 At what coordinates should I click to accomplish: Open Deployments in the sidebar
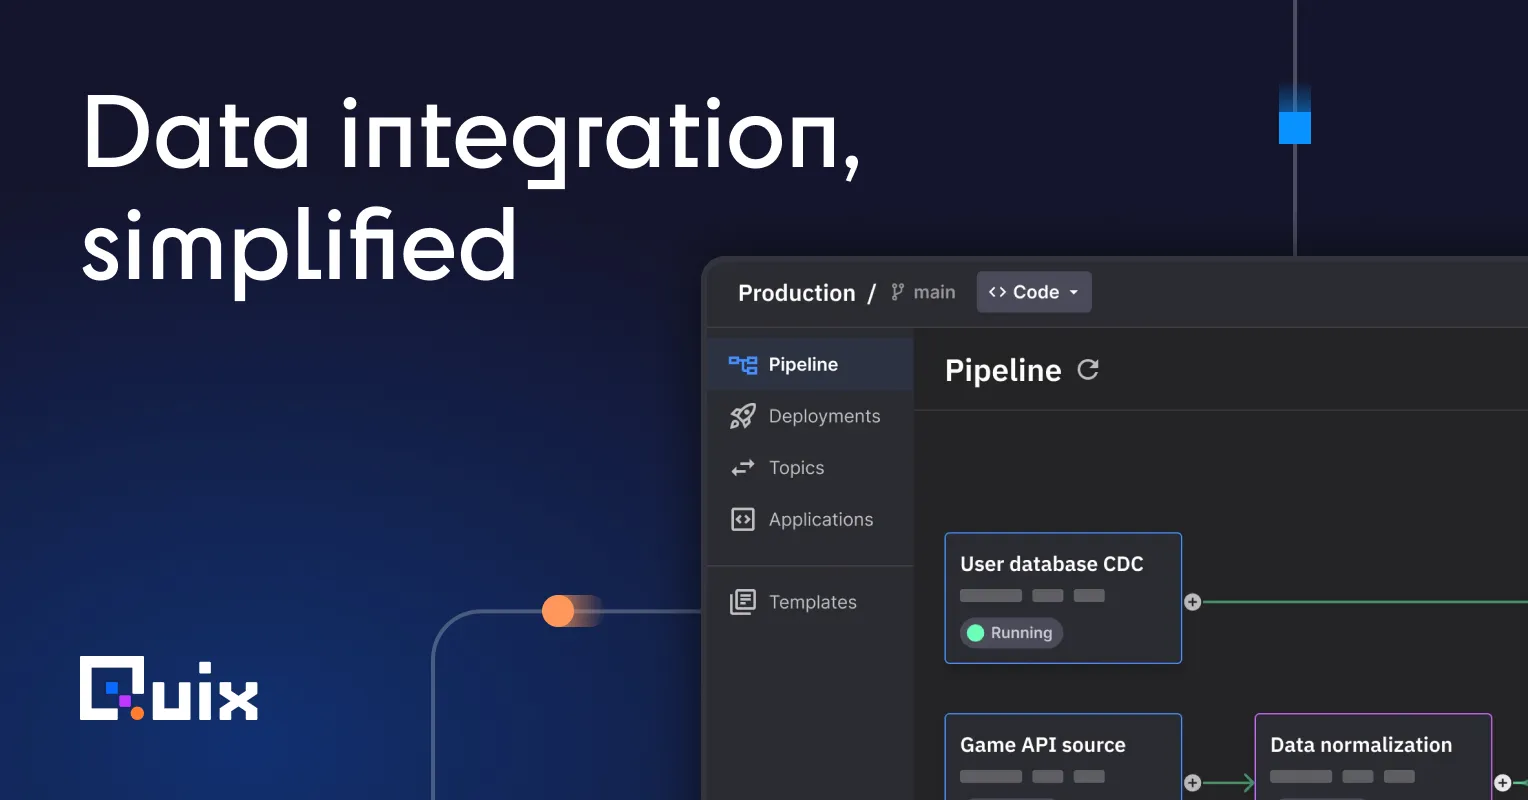click(x=811, y=416)
